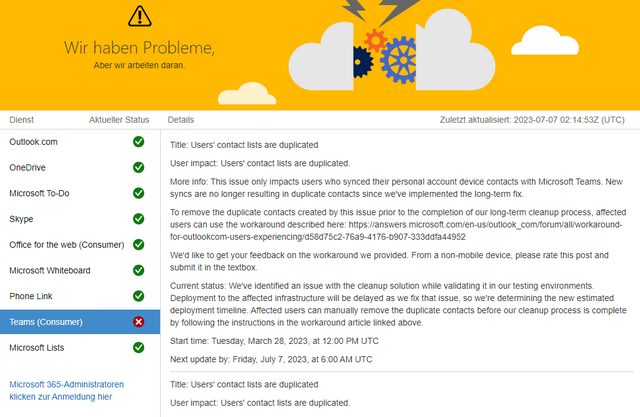Viewport: 640px width, 417px height.
Task: Click 'Aber wir arbeiten daran.' subtitle
Action: tap(139, 65)
